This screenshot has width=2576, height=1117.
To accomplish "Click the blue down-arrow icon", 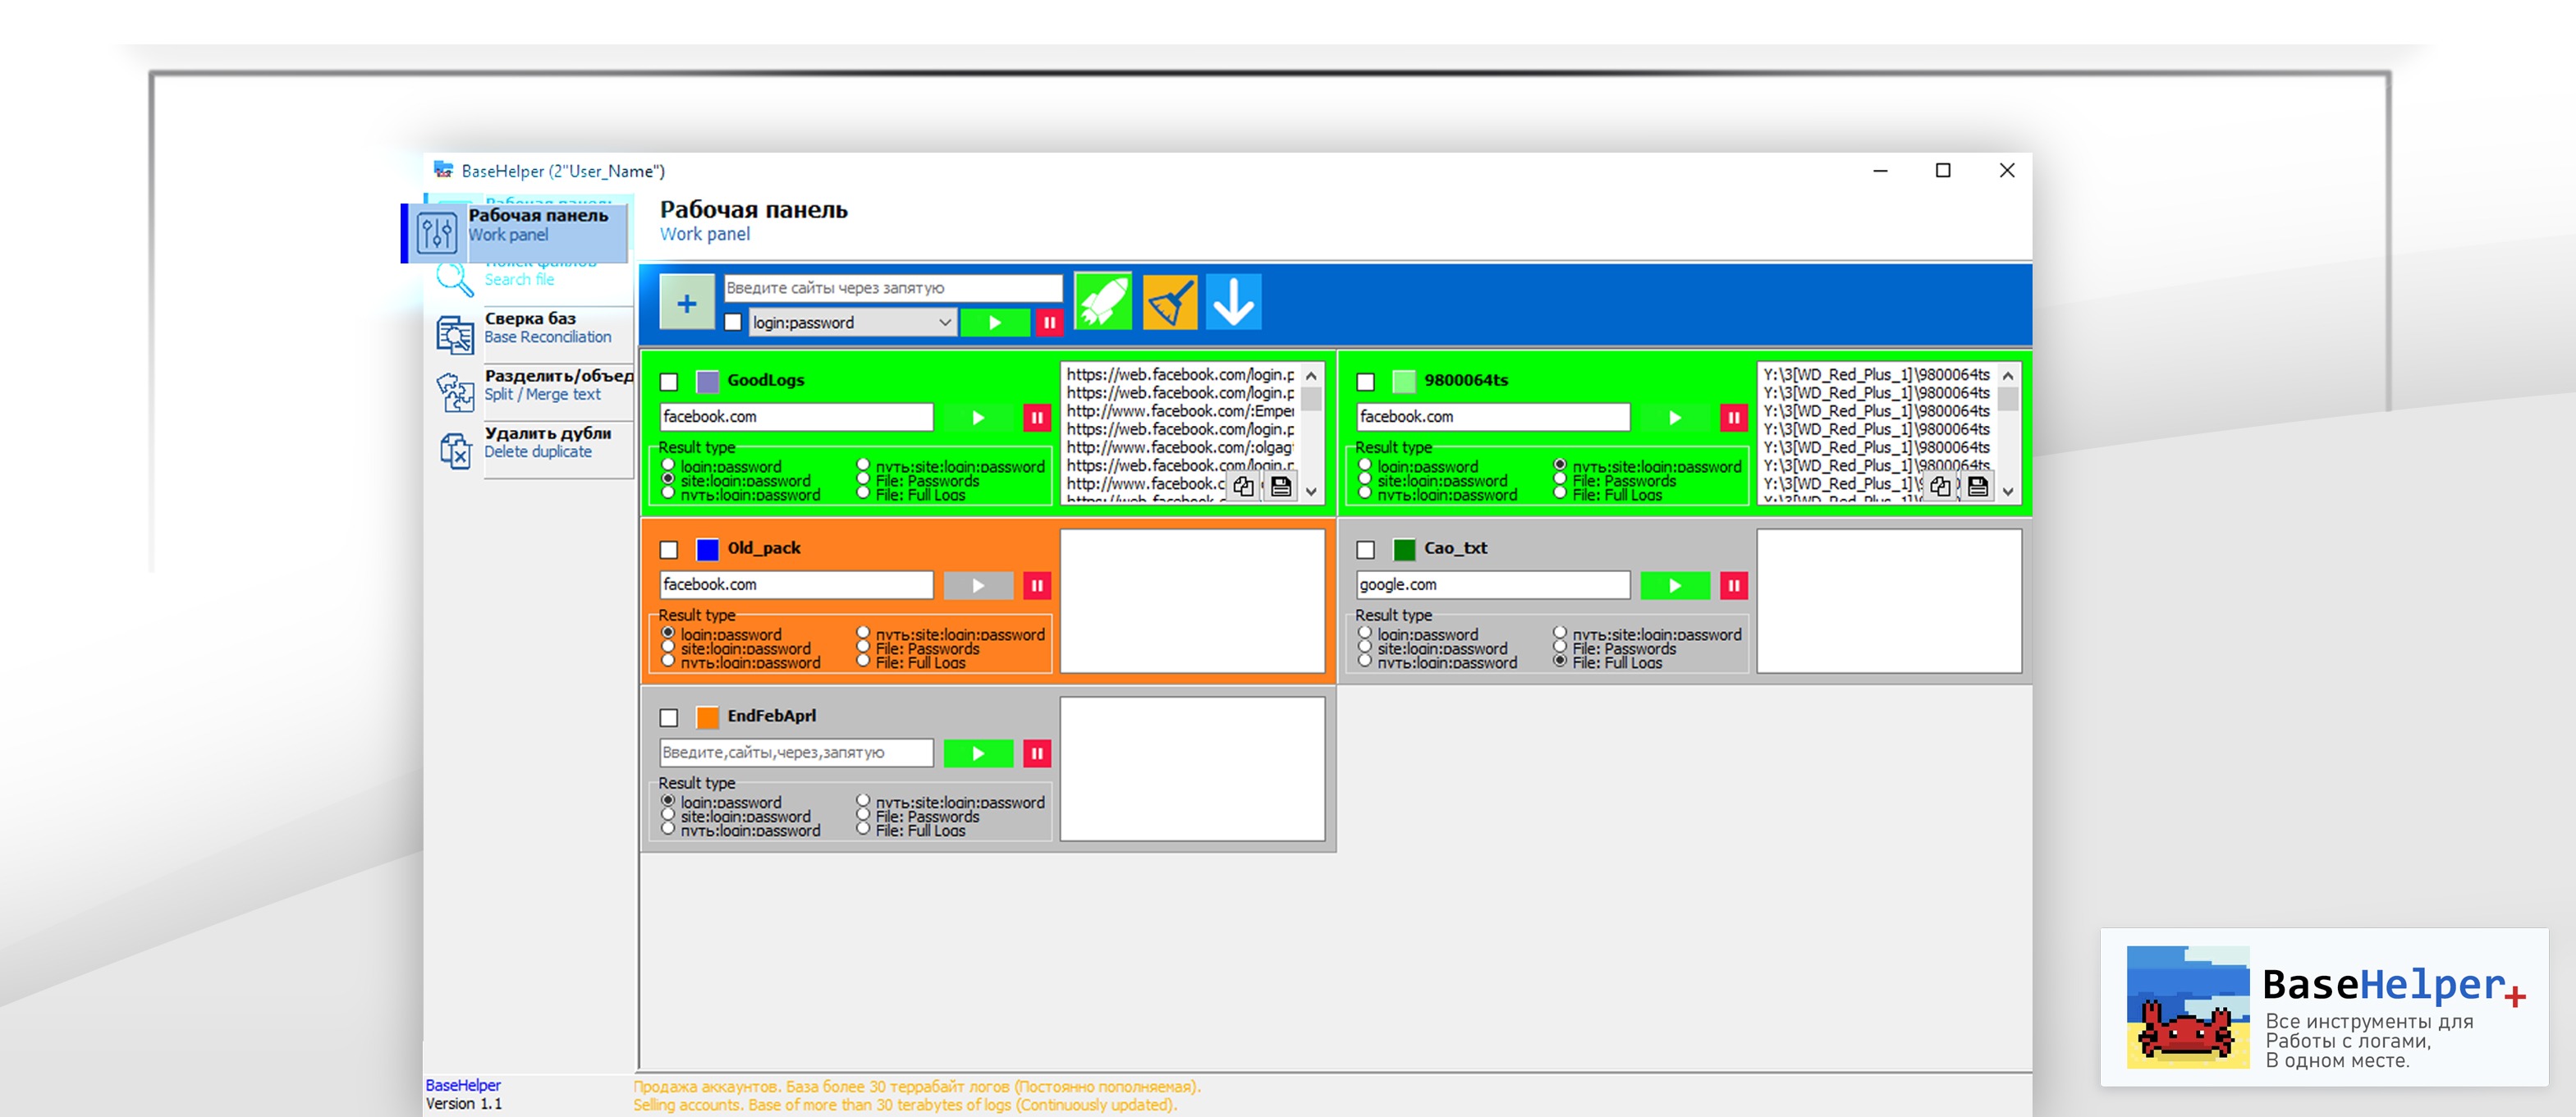I will (1233, 301).
